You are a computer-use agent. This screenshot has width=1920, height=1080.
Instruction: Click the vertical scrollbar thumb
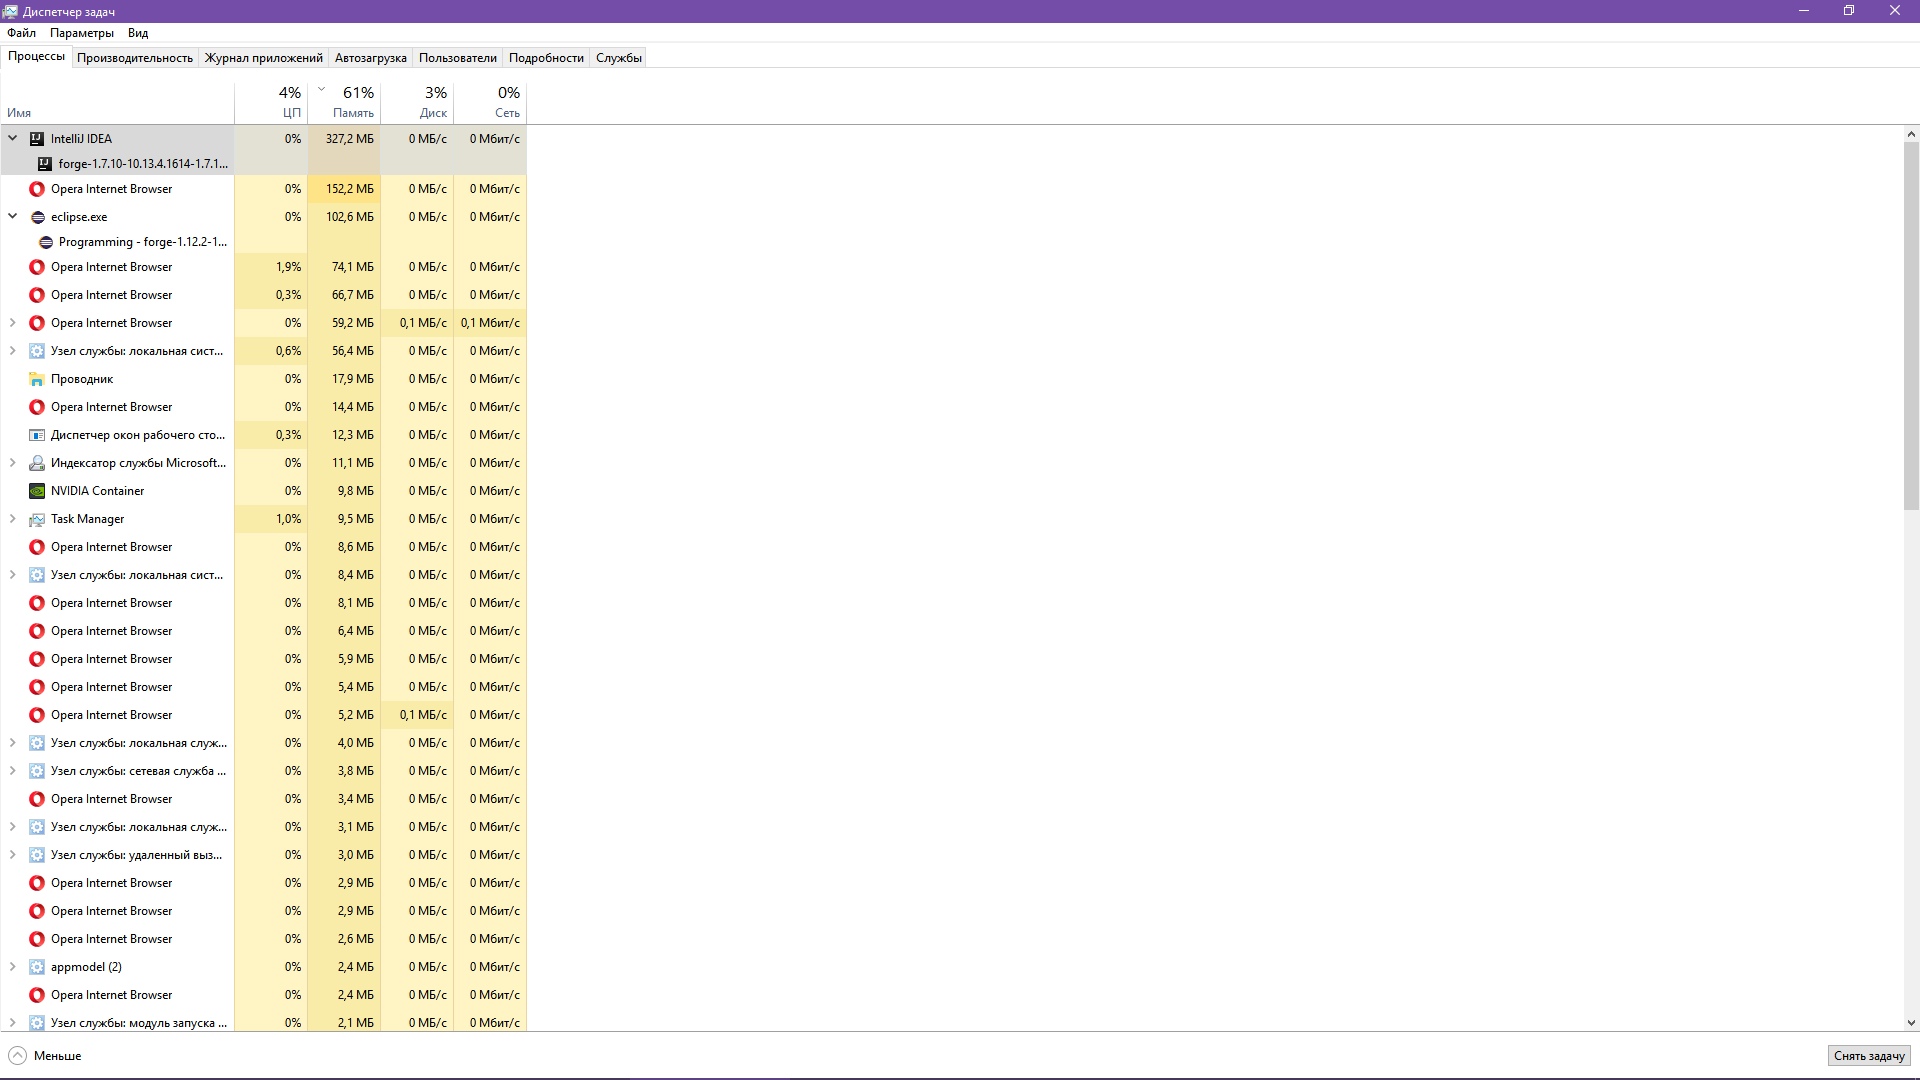pos(1911,326)
